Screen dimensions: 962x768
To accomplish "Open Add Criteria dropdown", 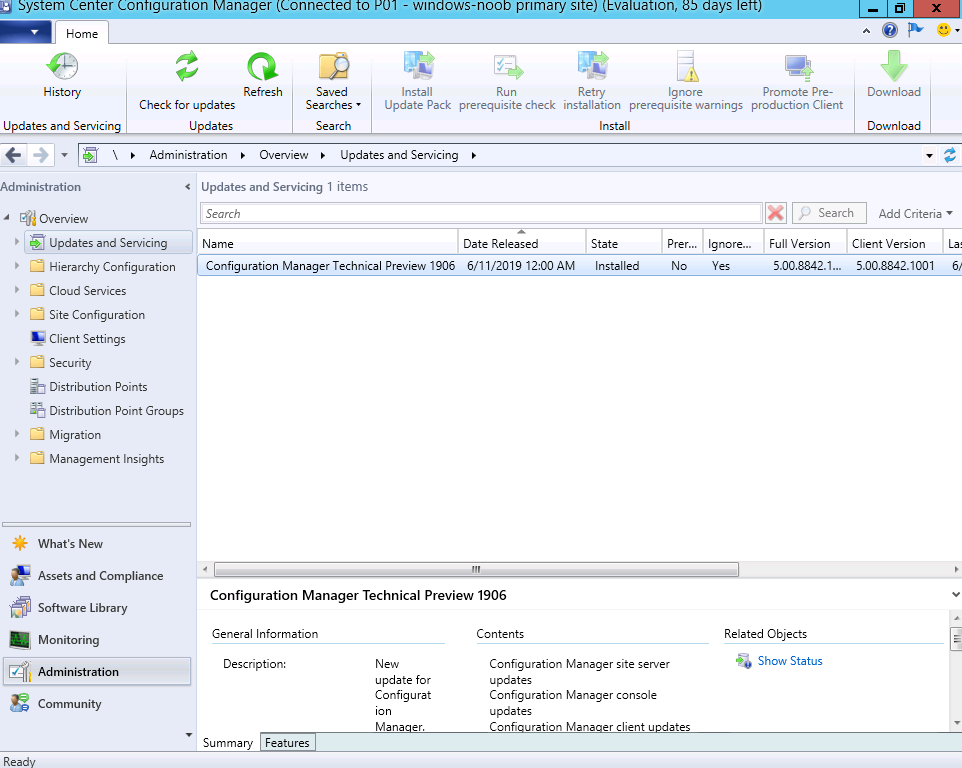I will tap(915, 213).
